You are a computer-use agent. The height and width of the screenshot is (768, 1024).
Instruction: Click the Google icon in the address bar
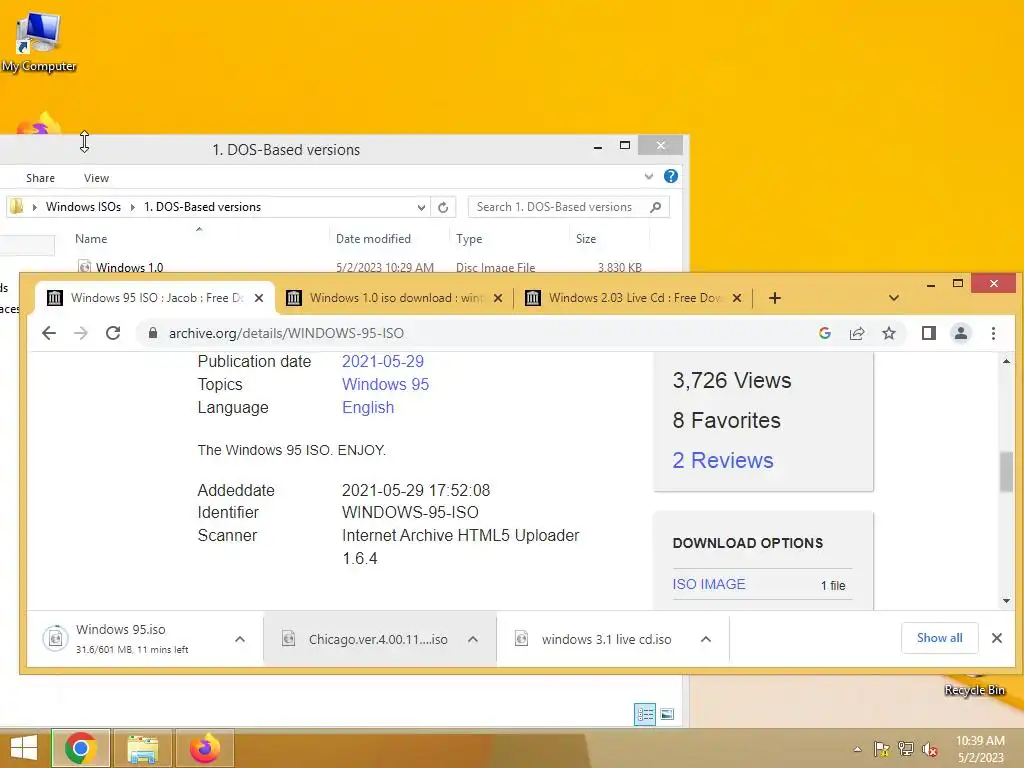tap(825, 333)
